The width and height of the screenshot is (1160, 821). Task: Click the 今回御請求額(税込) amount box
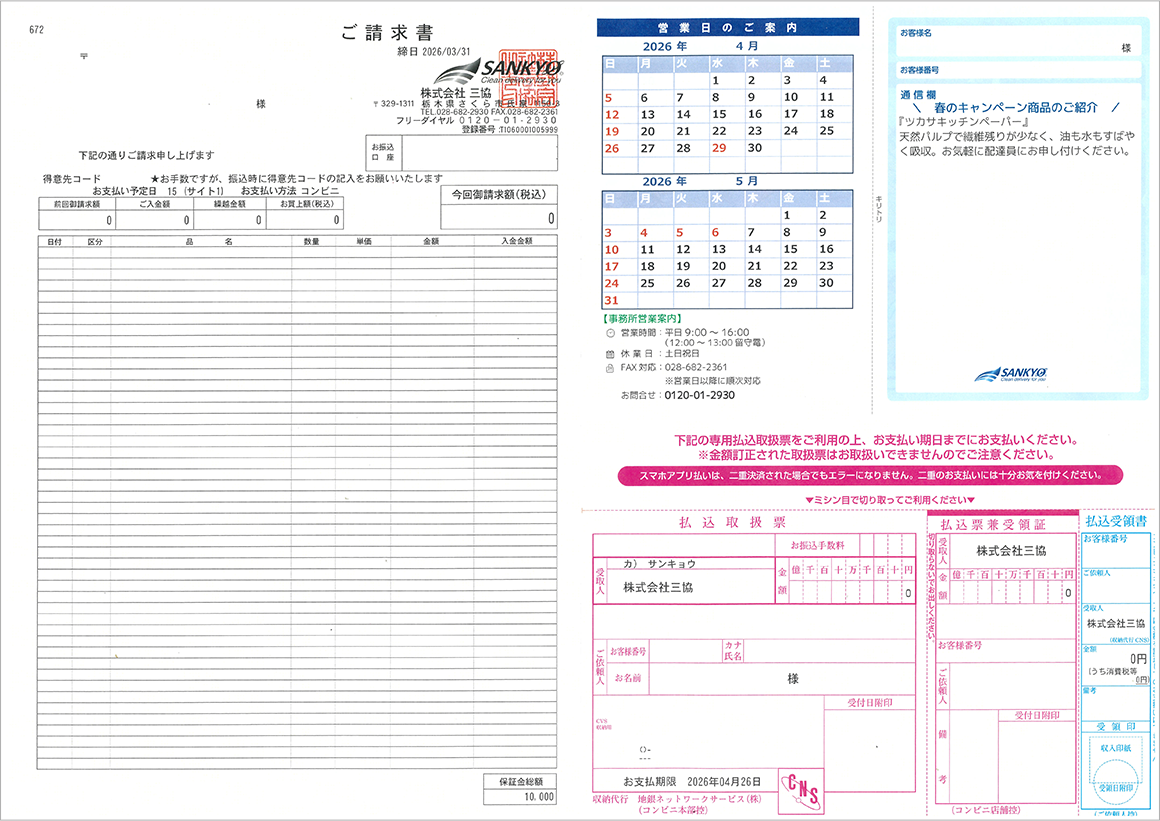click(499, 207)
